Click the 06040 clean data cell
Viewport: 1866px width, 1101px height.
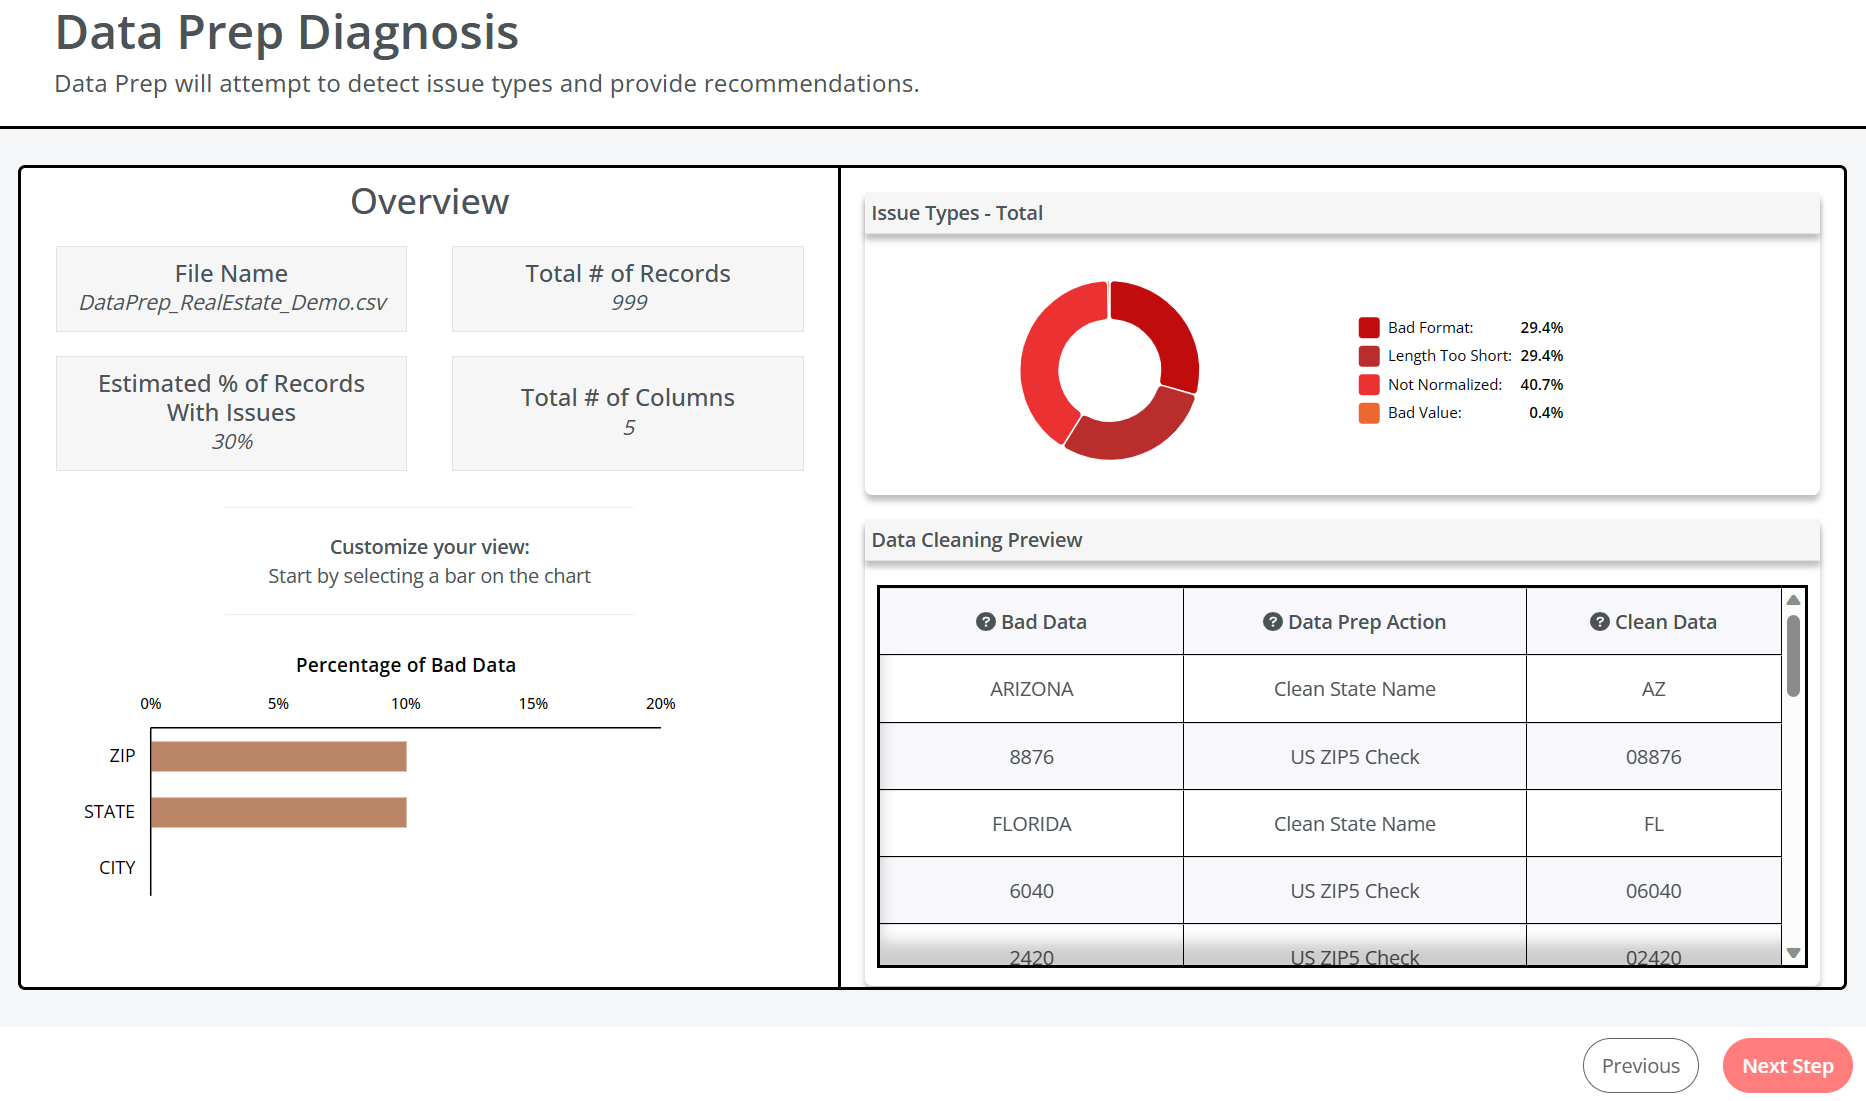click(1654, 891)
